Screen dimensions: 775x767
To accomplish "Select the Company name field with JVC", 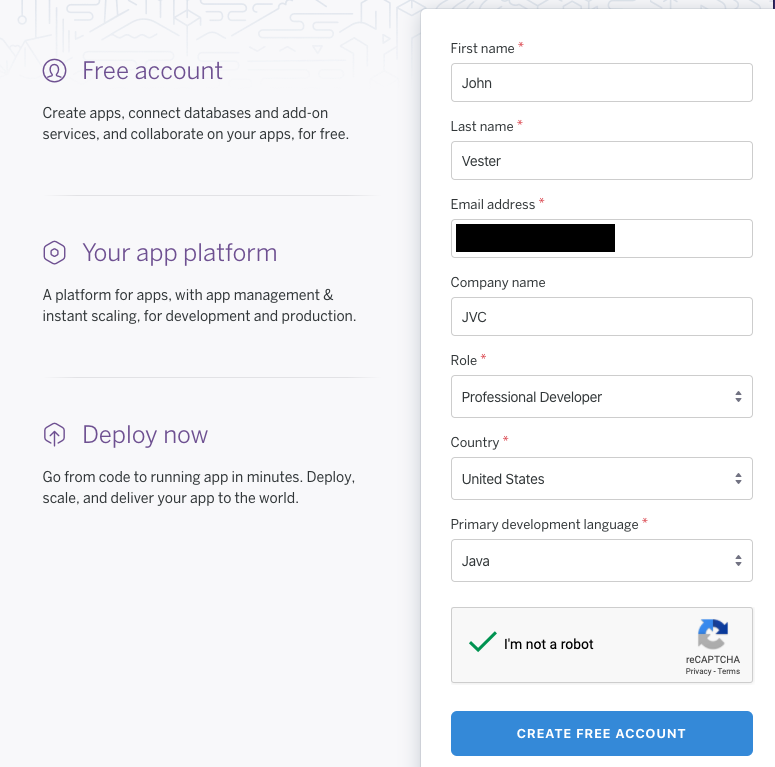I will click(x=601, y=317).
